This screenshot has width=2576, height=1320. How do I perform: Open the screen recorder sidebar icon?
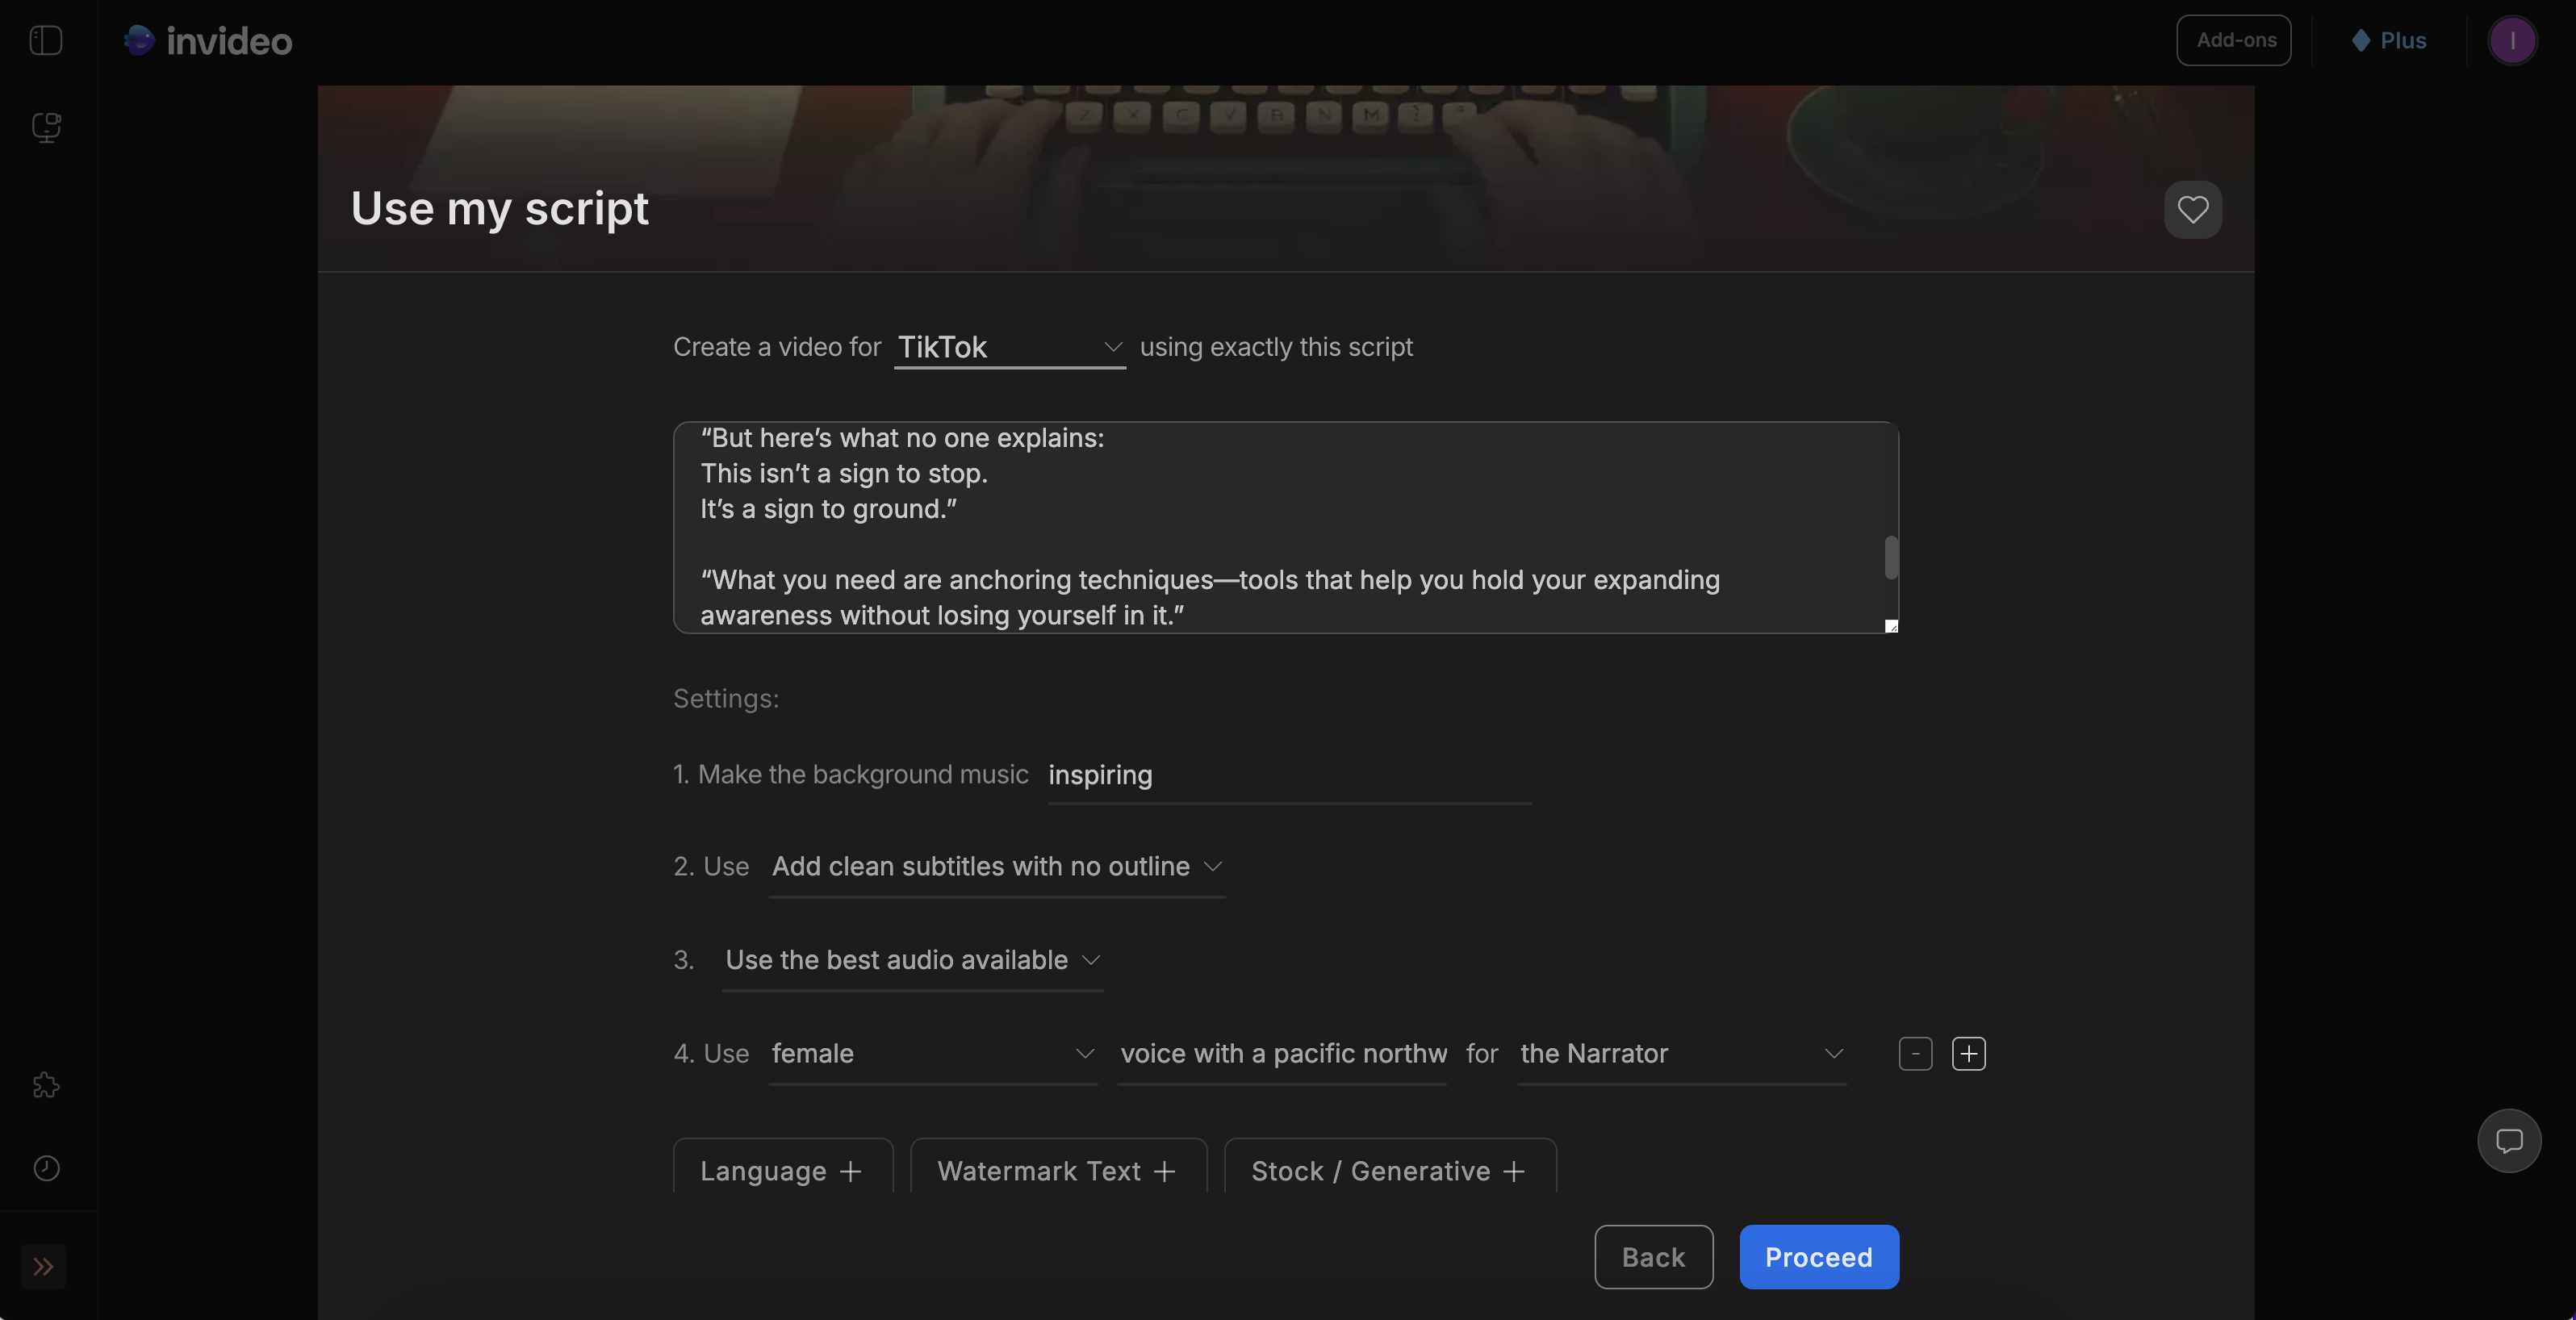pyautogui.click(x=46, y=127)
